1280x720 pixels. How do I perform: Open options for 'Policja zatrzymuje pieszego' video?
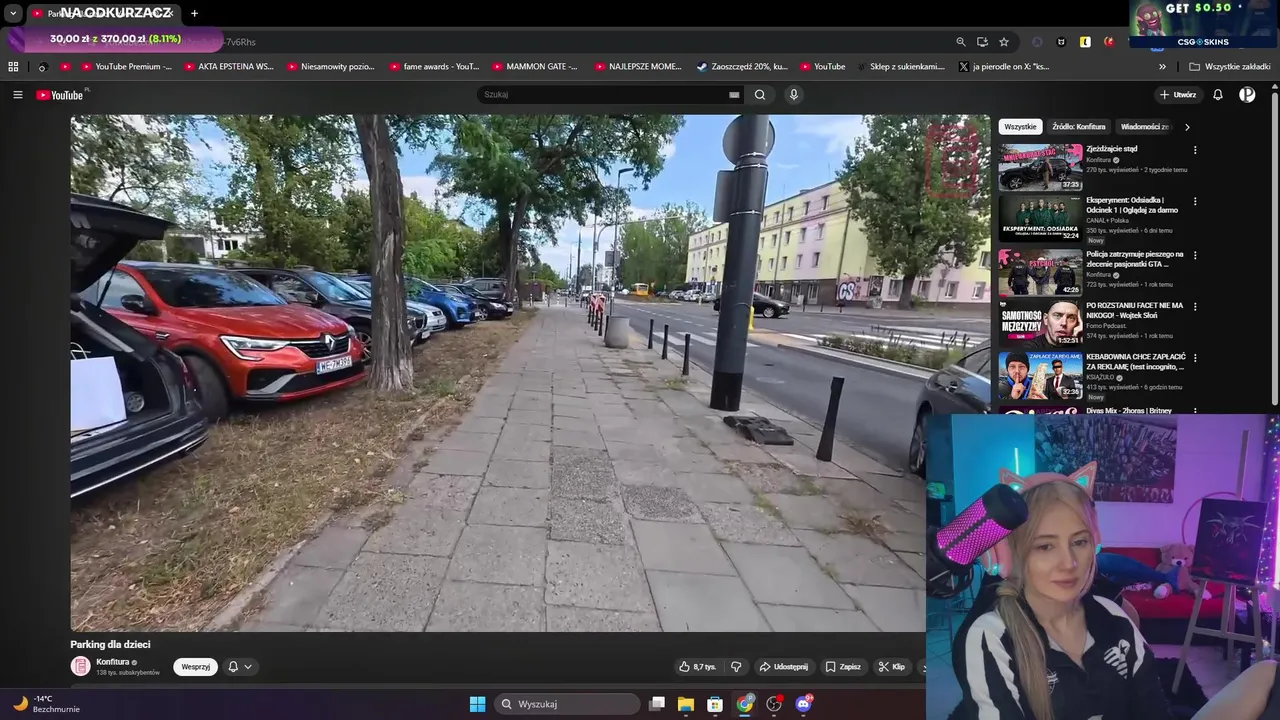(1195, 255)
